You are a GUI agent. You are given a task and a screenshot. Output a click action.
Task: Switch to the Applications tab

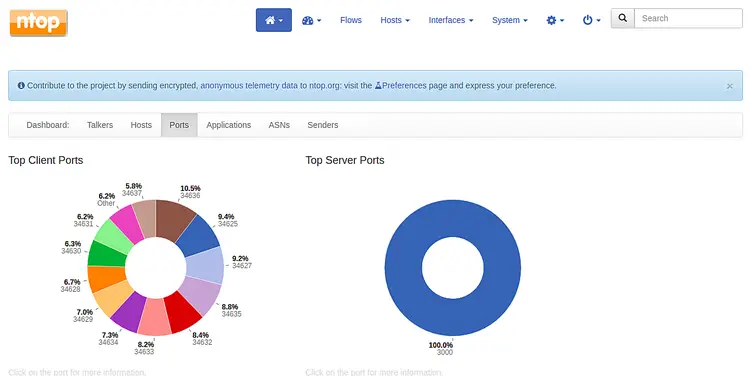pyautogui.click(x=229, y=125)
